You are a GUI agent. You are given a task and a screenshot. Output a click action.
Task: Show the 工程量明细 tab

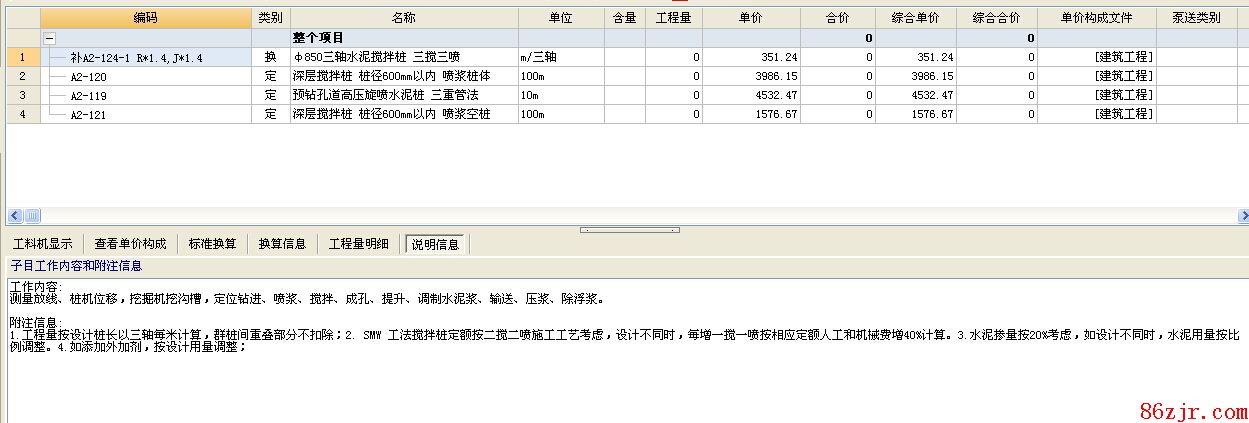pyautogui.click(x=359, y=244)
